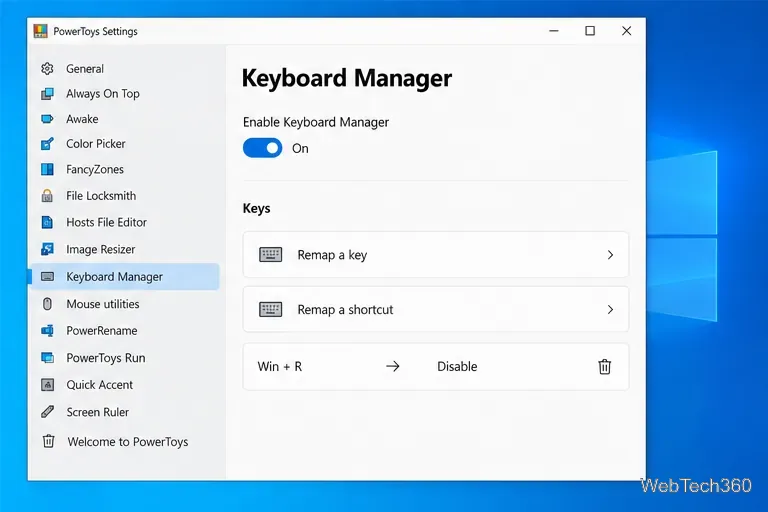The width and height of the screenshot is (768, 512).
Task: Click keyboard icon beside Remap a shortcut
Action: (270, 310)
